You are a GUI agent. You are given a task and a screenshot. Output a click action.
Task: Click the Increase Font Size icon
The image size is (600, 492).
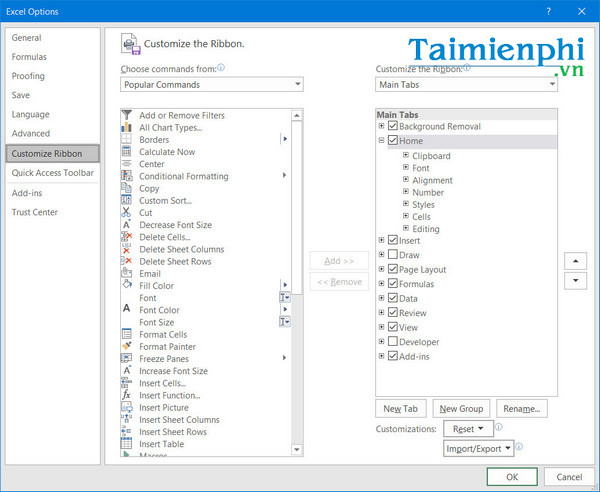coord(127,370)
